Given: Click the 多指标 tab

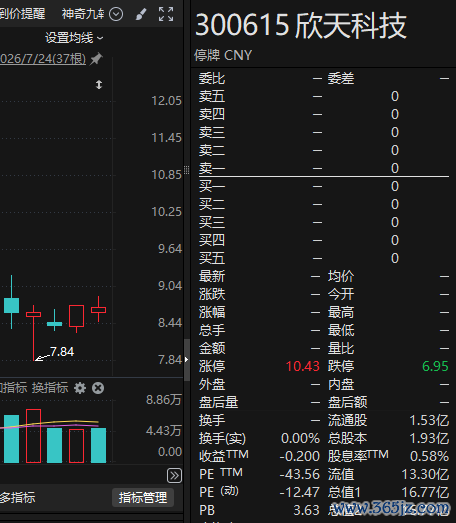Looking at the screenshot, I should (x=18, y=498).
